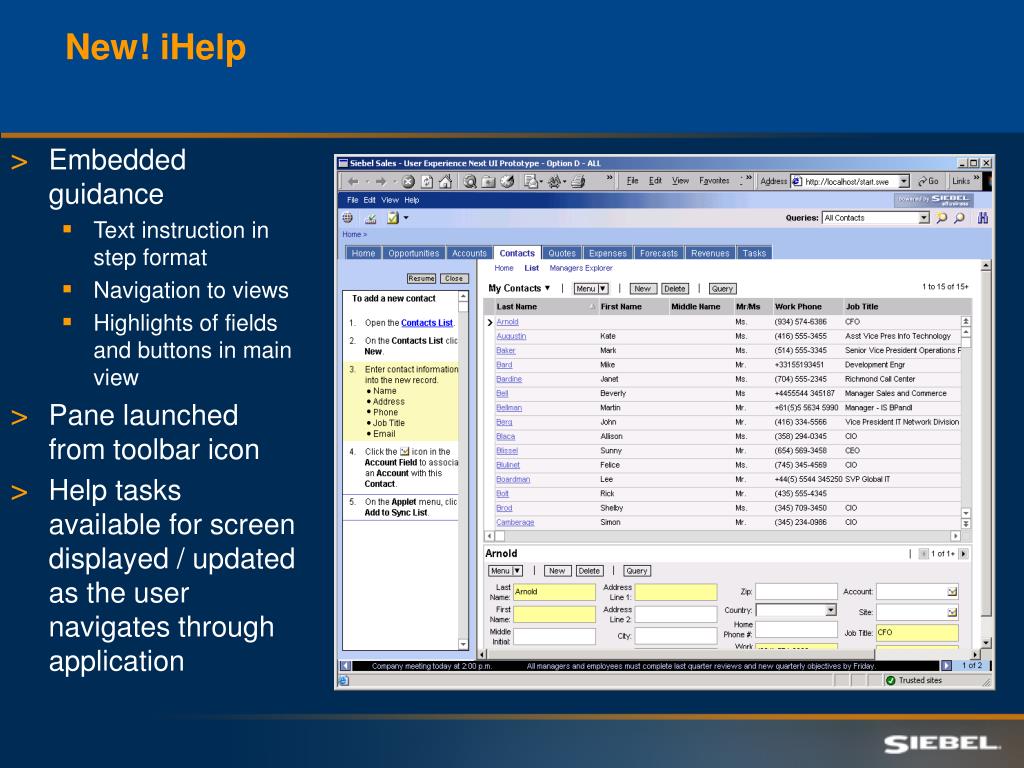The height and width of the screenshot is (768, 1024).
Task: Click Delete button in Arnold form
Action: coord(588,571)
